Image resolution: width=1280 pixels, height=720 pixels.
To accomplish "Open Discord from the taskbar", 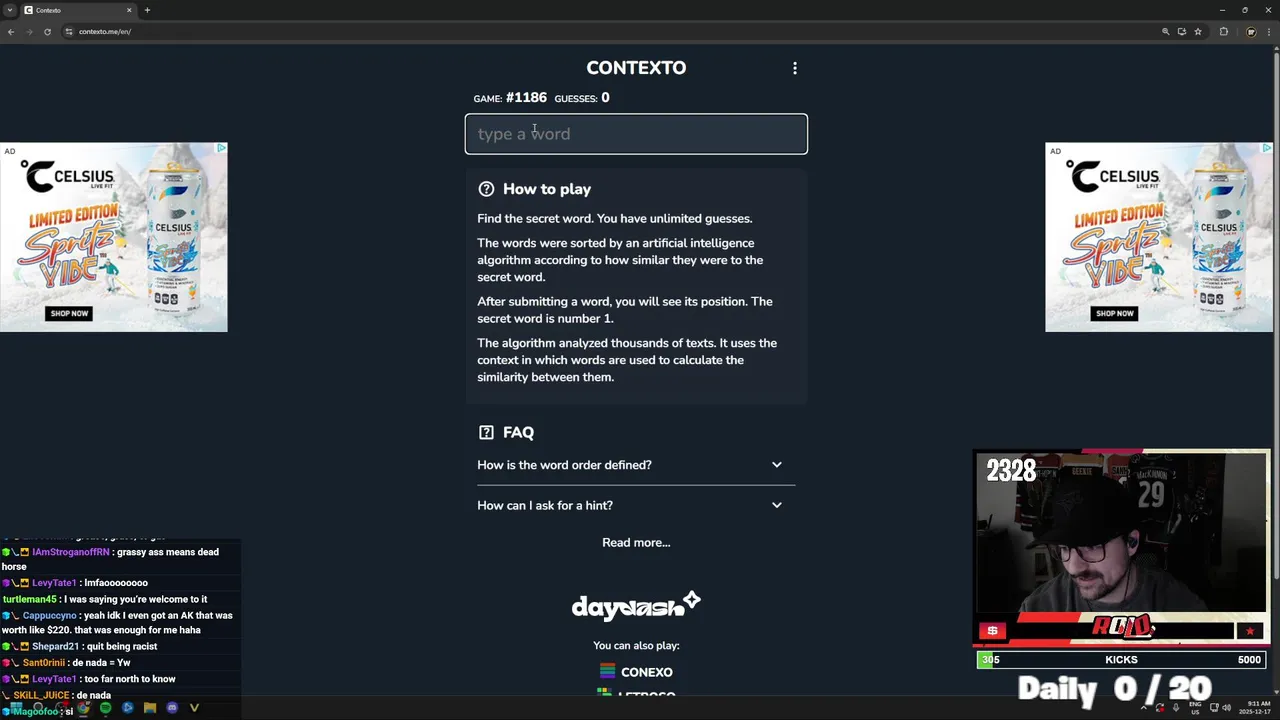I will pyautogui.click(x=172, y=708).
